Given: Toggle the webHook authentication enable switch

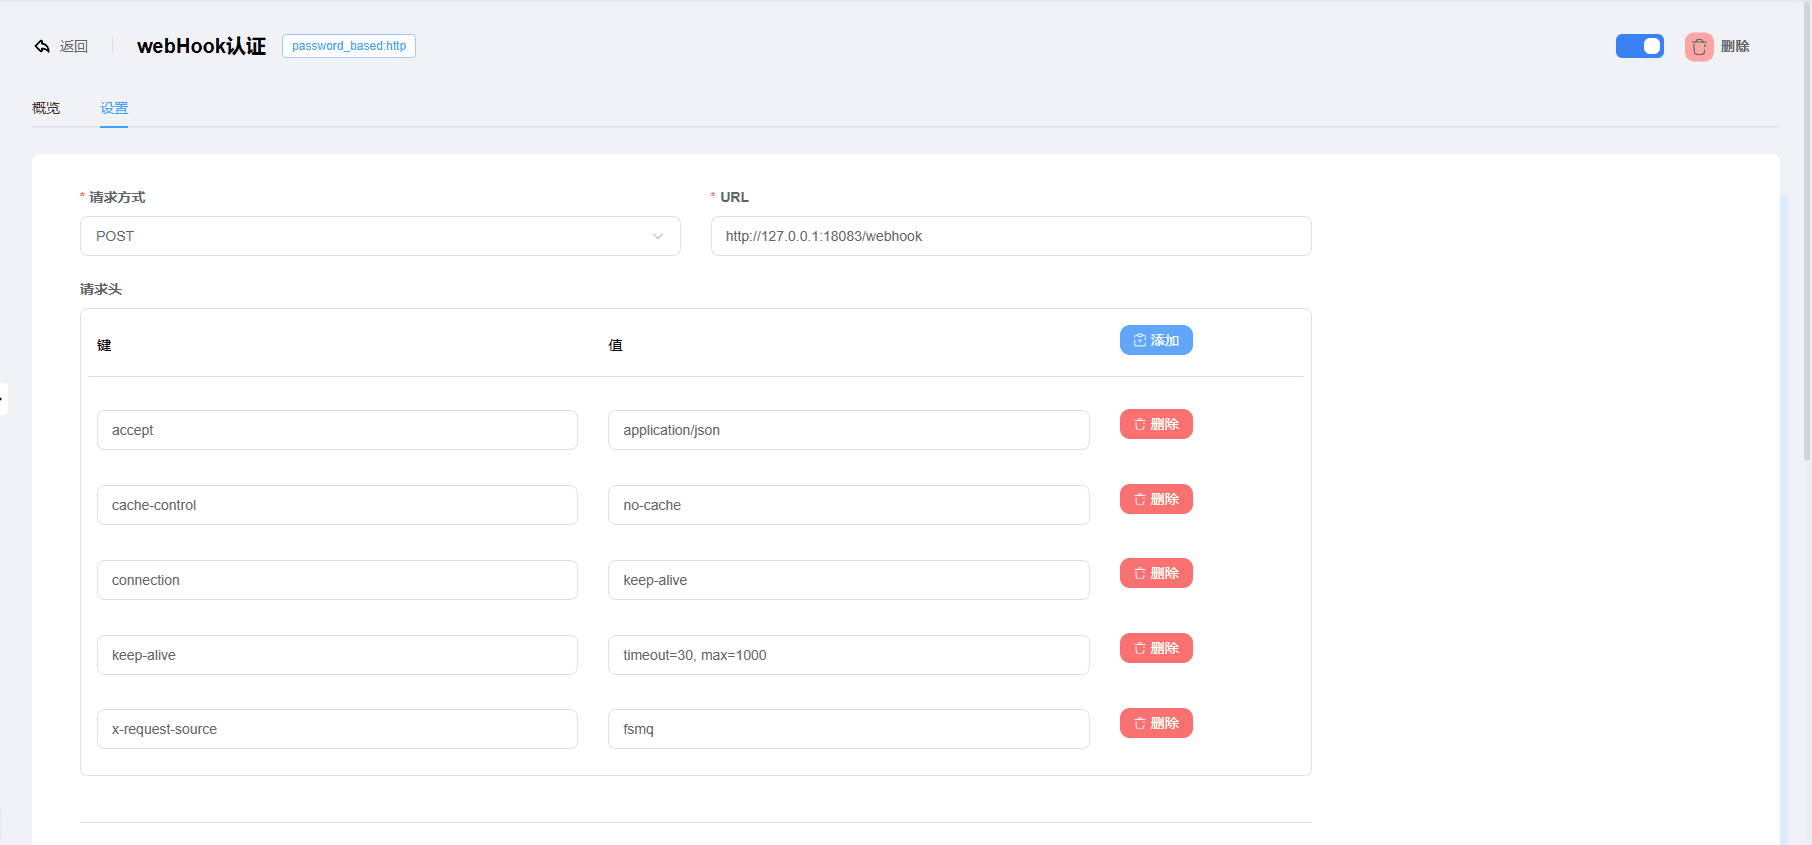Looking at the screenshot, I should click(x=1640, y=46).
